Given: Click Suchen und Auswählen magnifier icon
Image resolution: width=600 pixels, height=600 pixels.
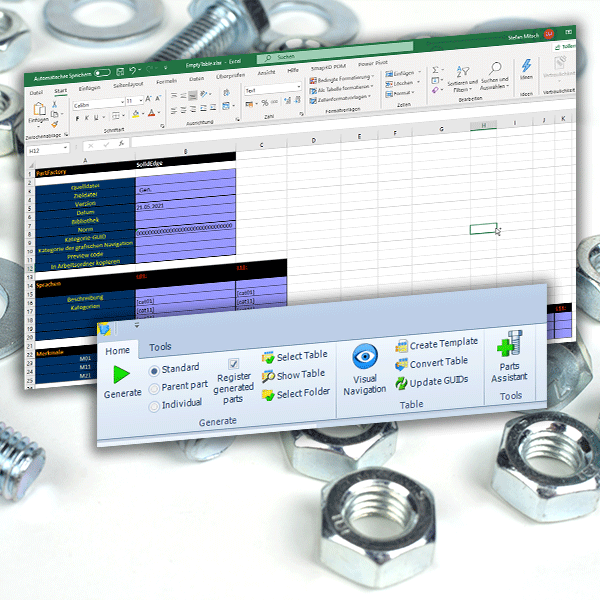Looking at the screenshot, I should (x=495, y=69).
